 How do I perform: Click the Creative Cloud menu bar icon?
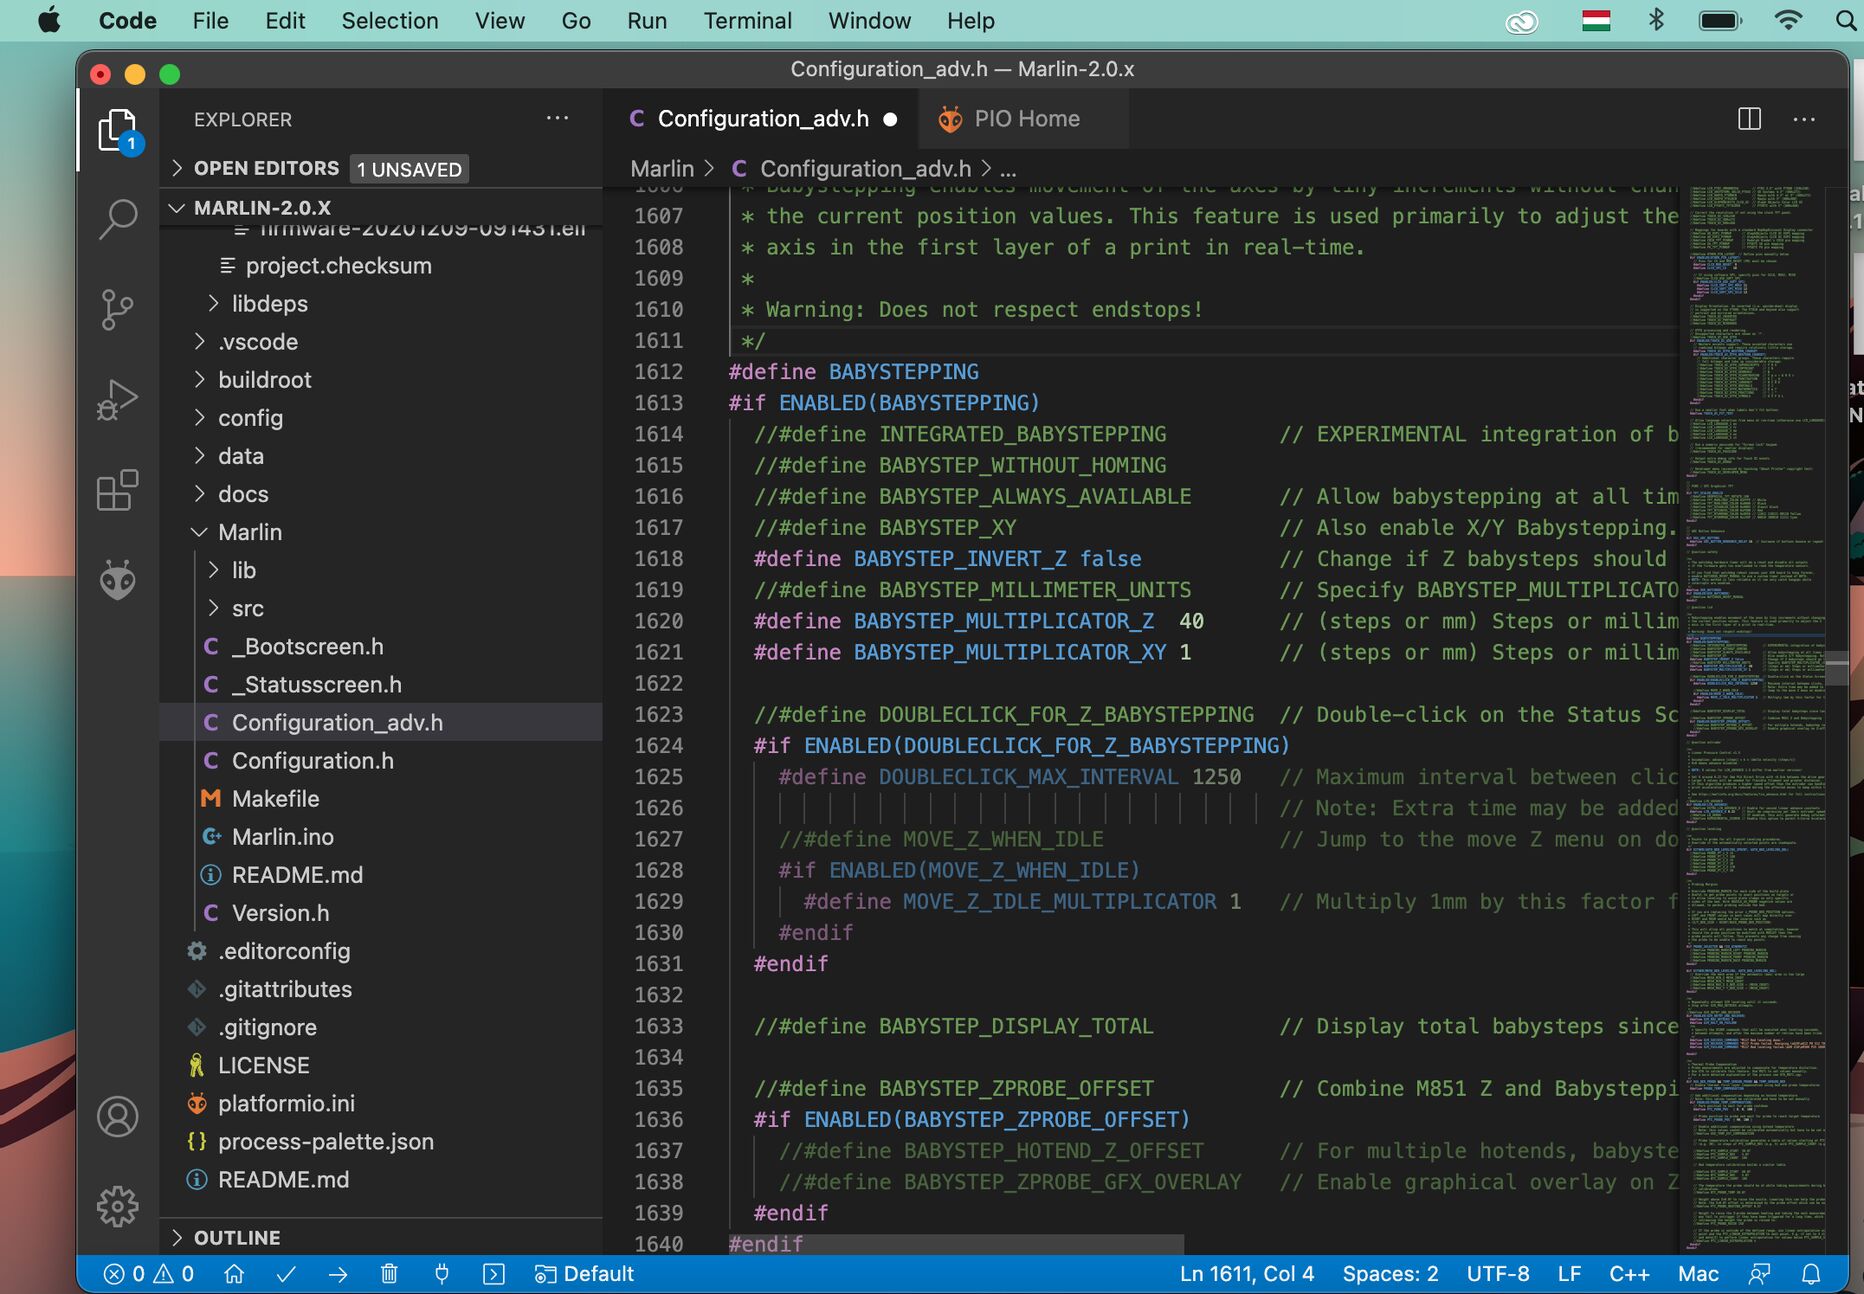click(1522, 20)
